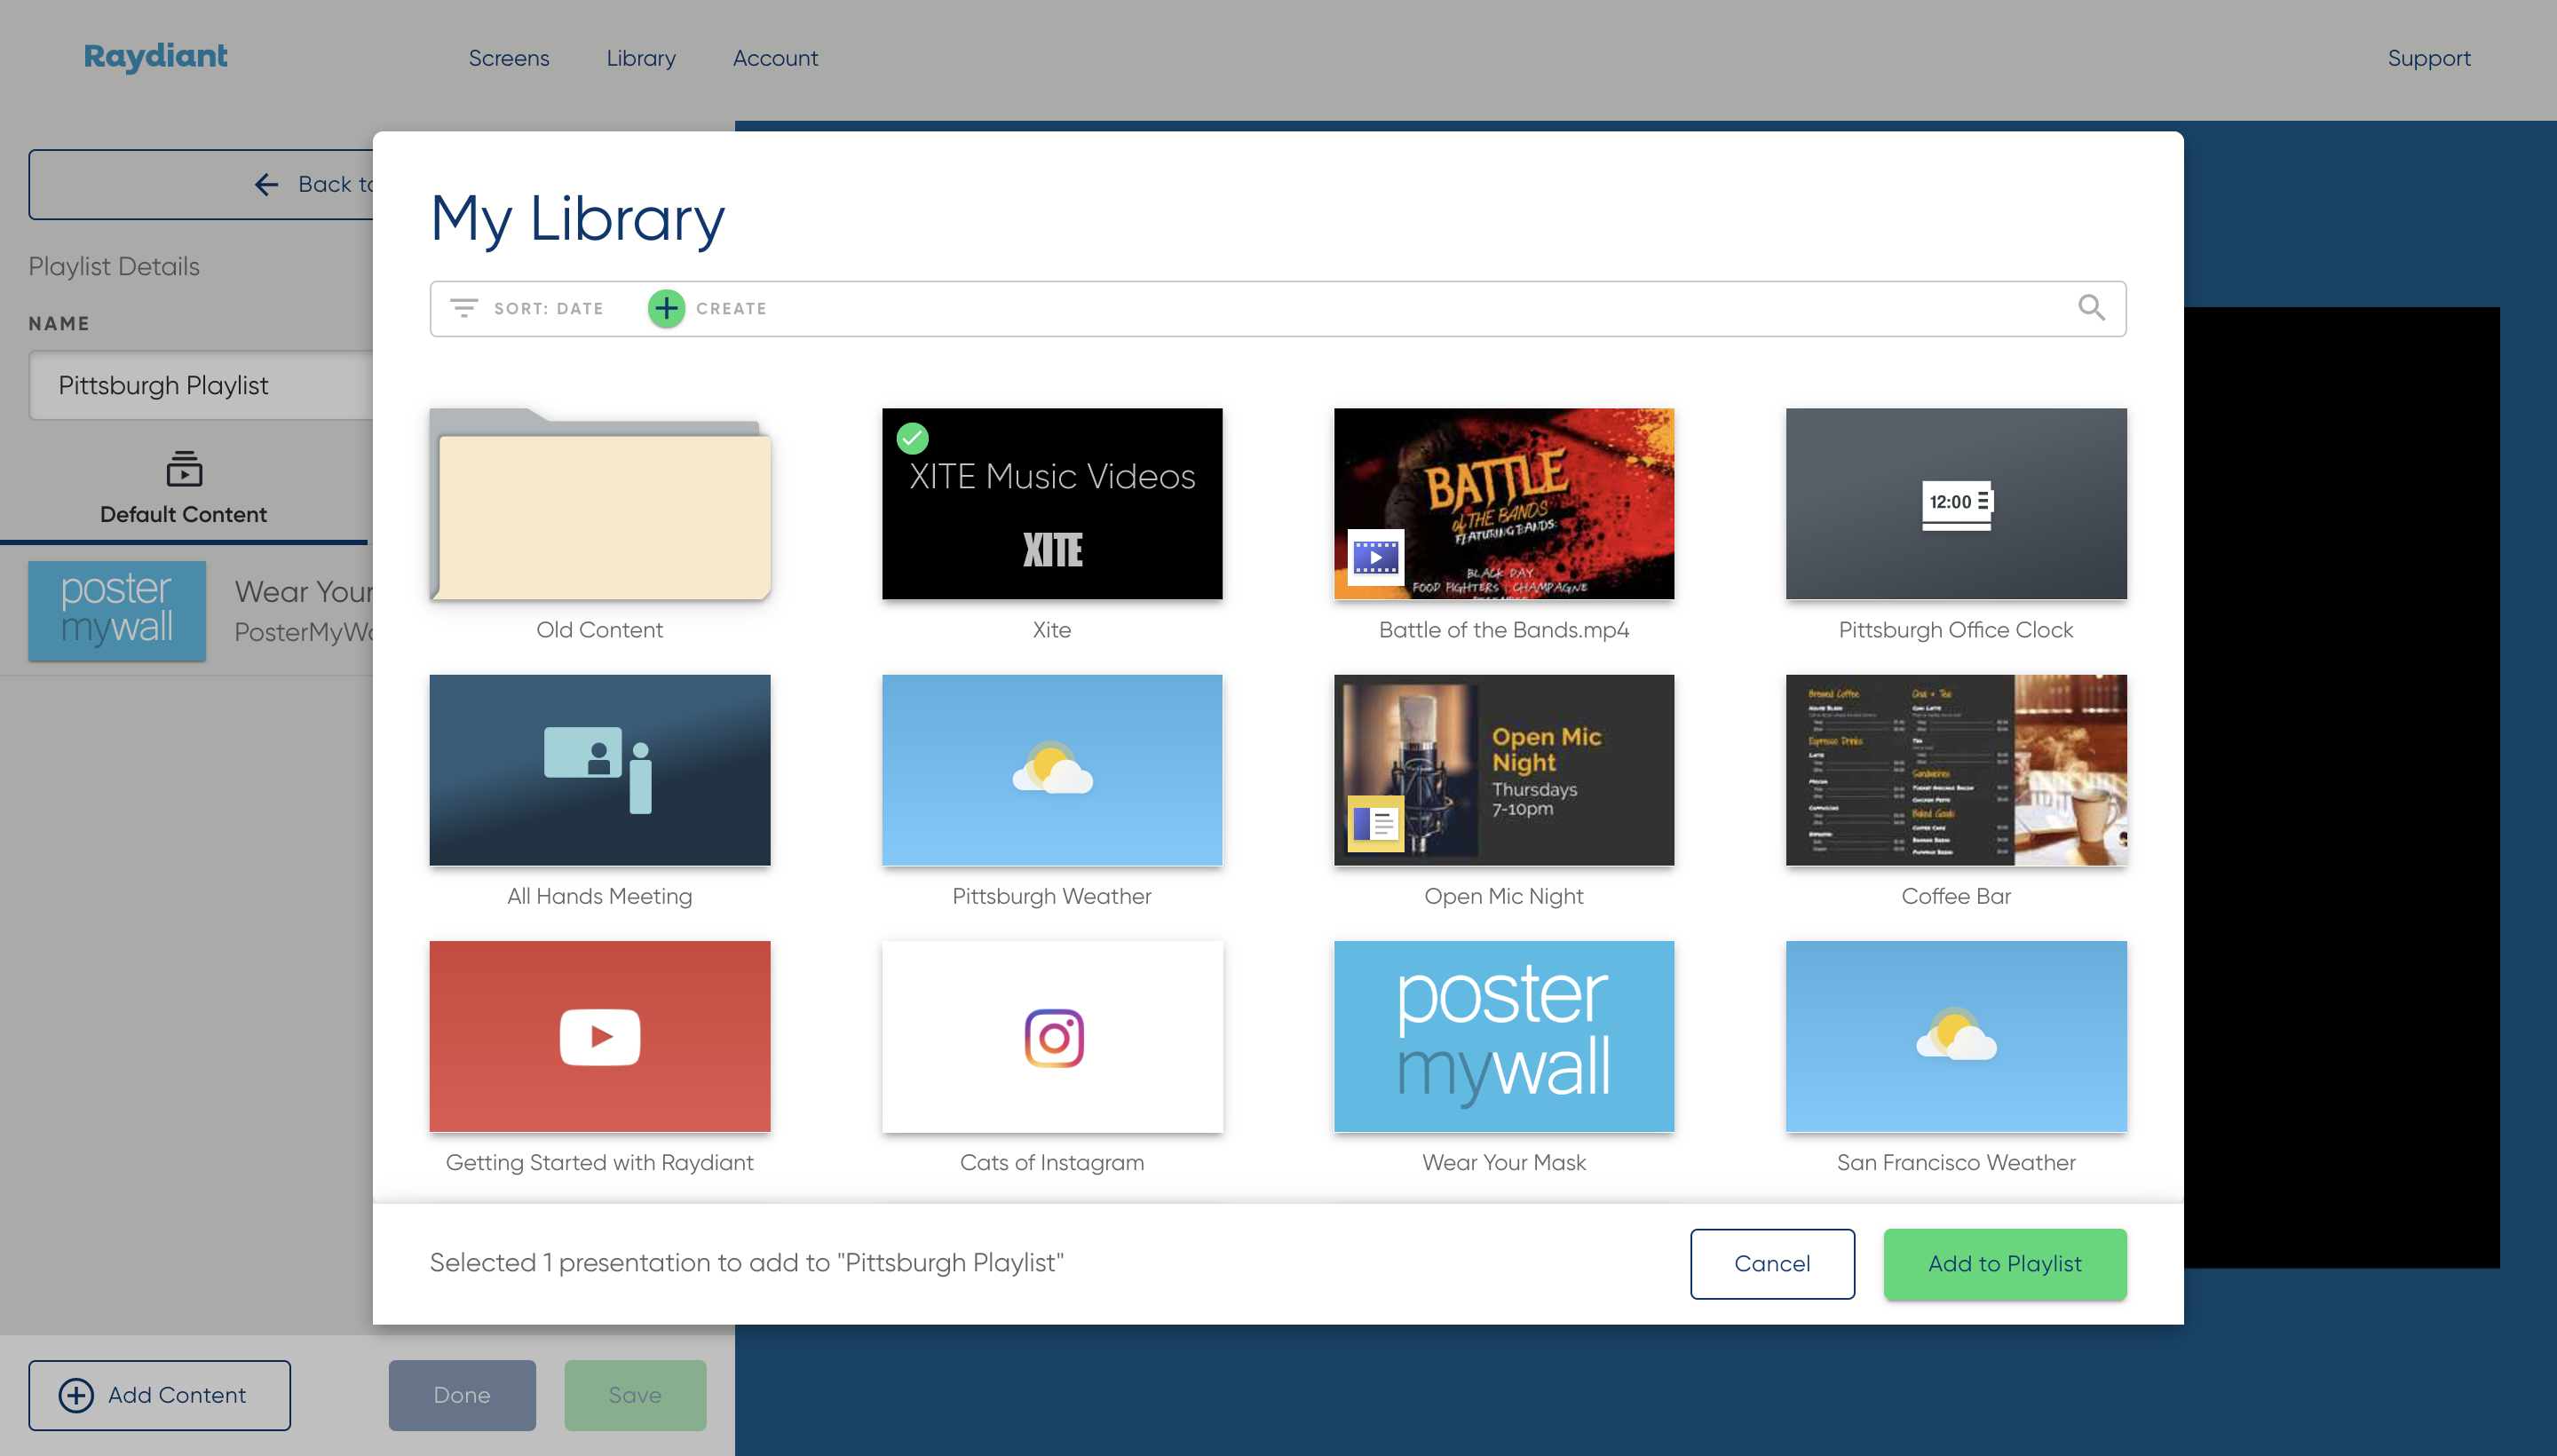Click the document badge on Open Mic Night

1375,823
